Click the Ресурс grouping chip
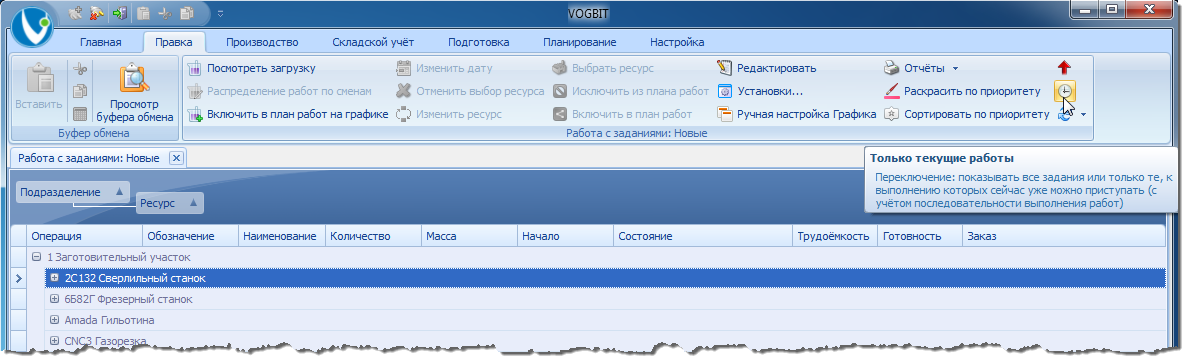This screenshot has height=360, width=1187. [170, 203]
